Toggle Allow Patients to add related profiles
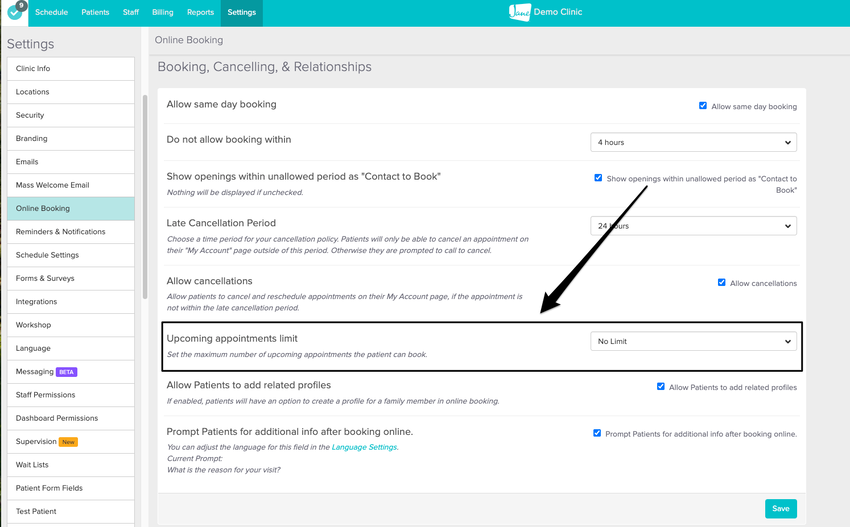Screen dimensions: 850x527 660,387
